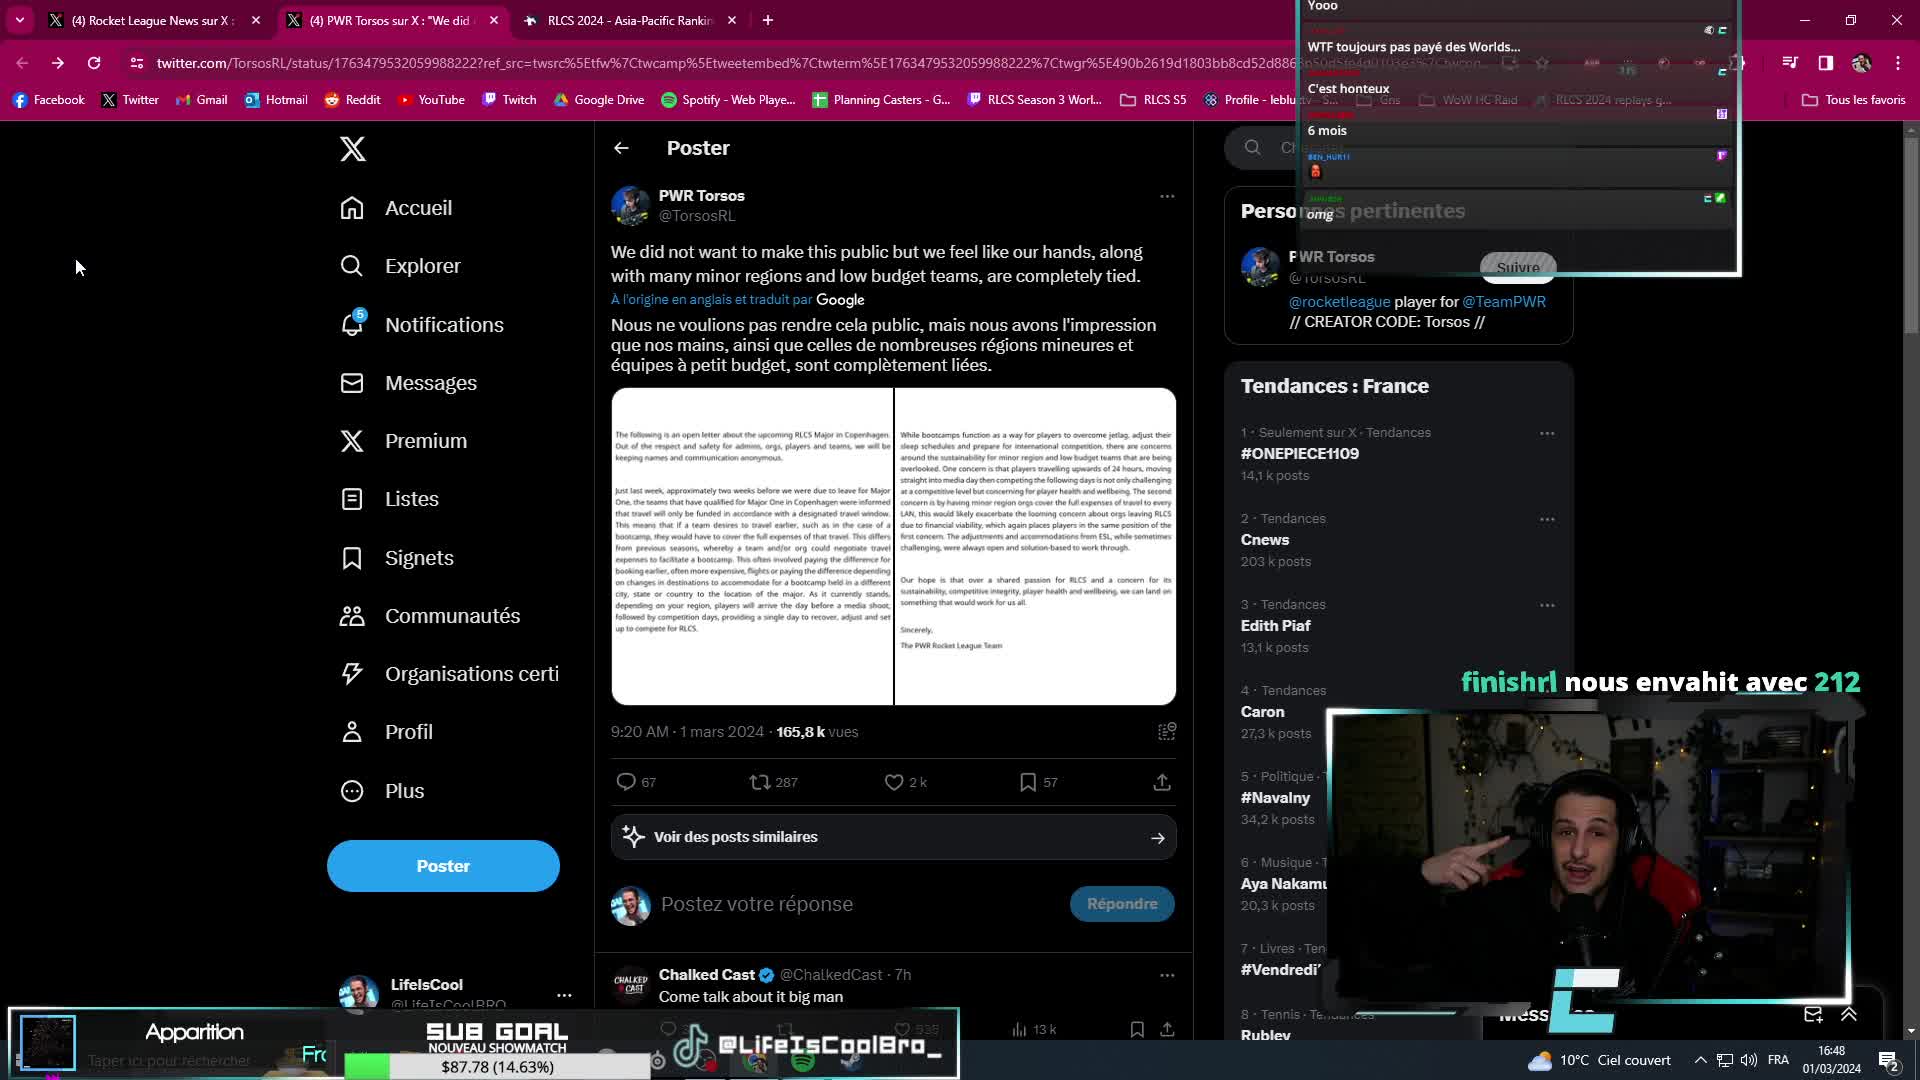
Task: Open #ONEPIECE1109 trend
Action: tap(1299, 454)
